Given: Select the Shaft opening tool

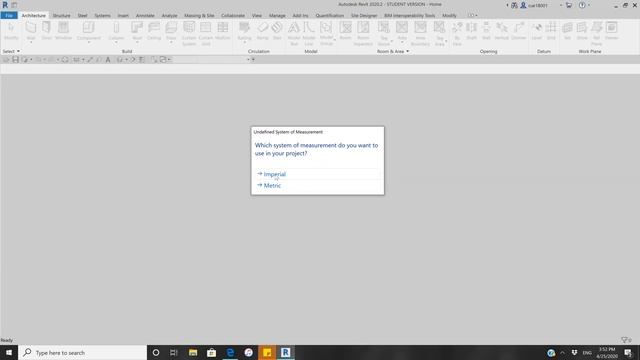Looking at the screenshot, I should click(x=471, y=31).
